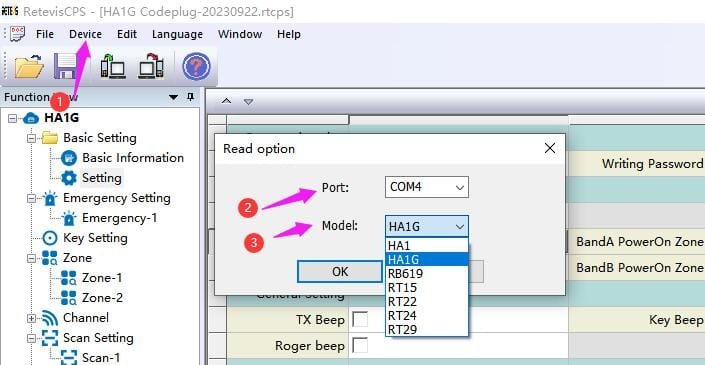Collapse the Basic Setting tree node
This screenshot has height=365, width=705.
[31, 138]
